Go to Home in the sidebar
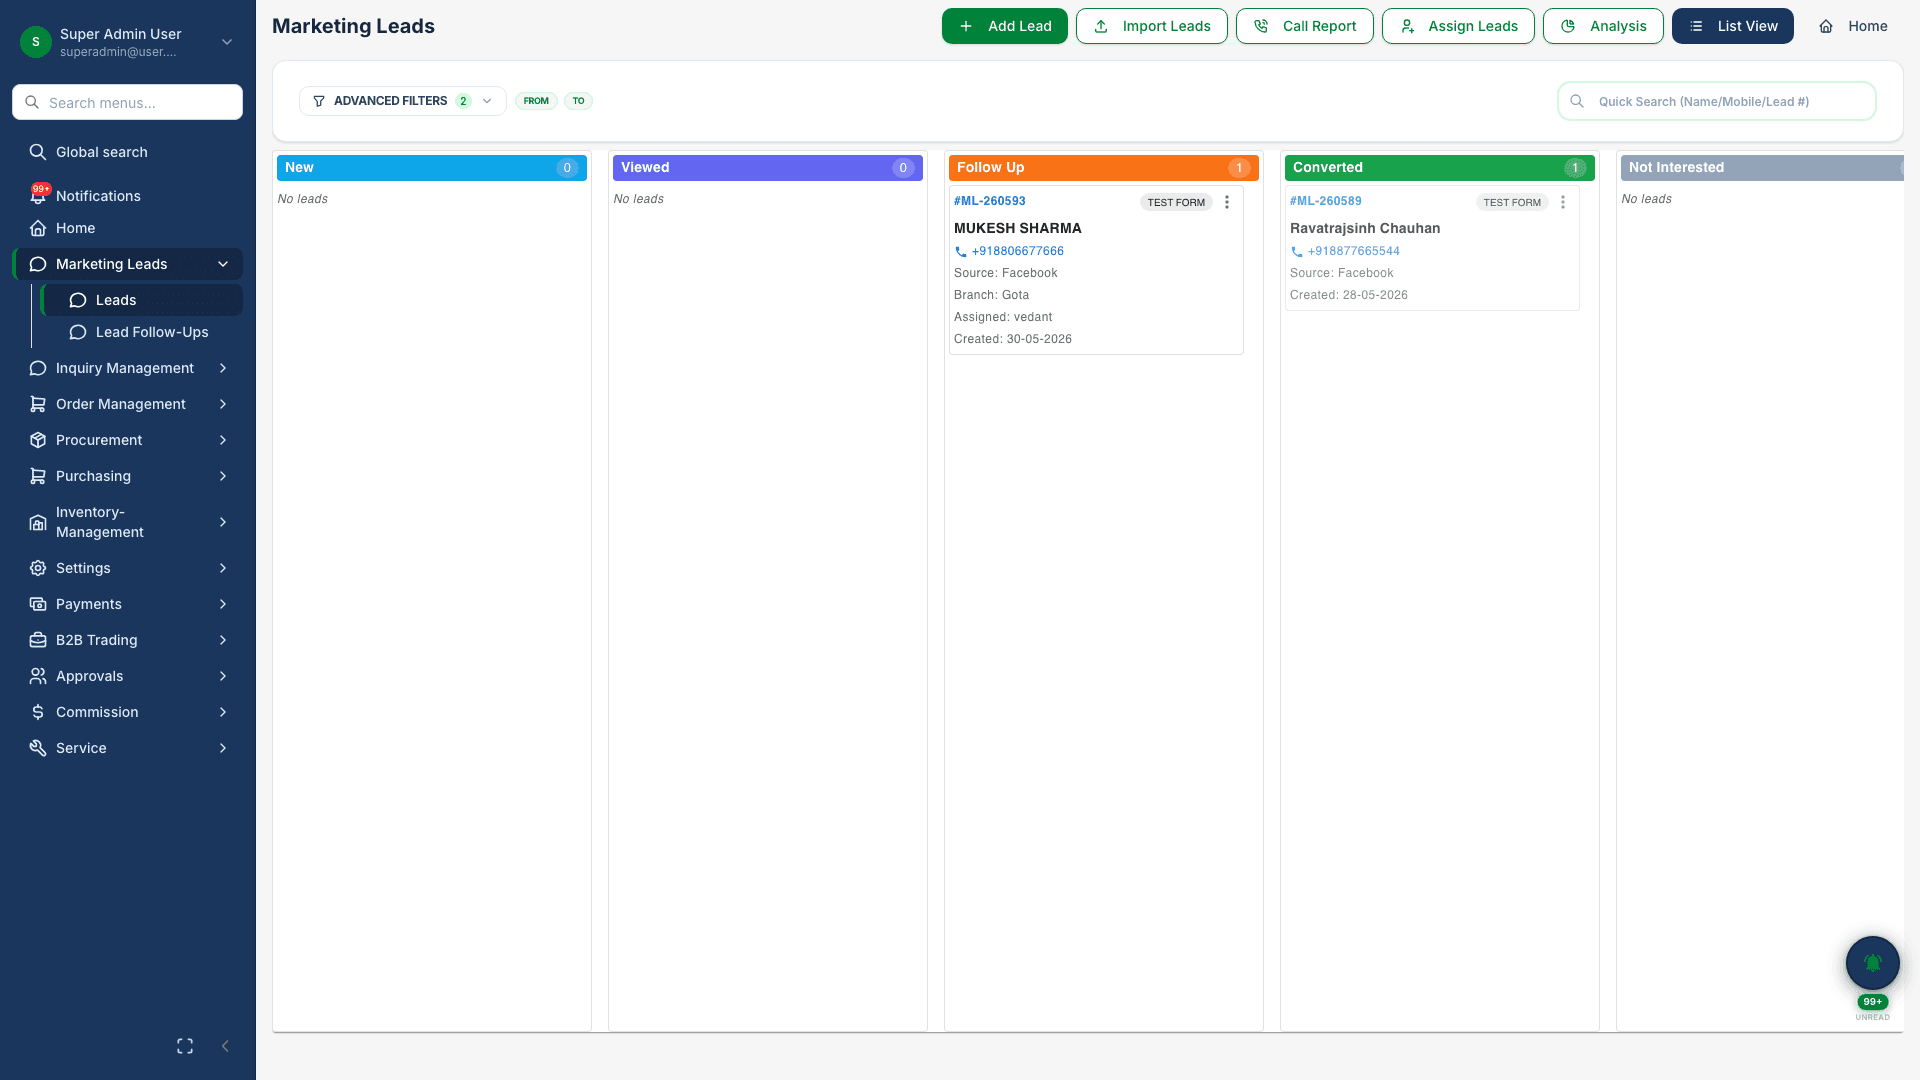1920x1080 pixels. coord(127,228)
